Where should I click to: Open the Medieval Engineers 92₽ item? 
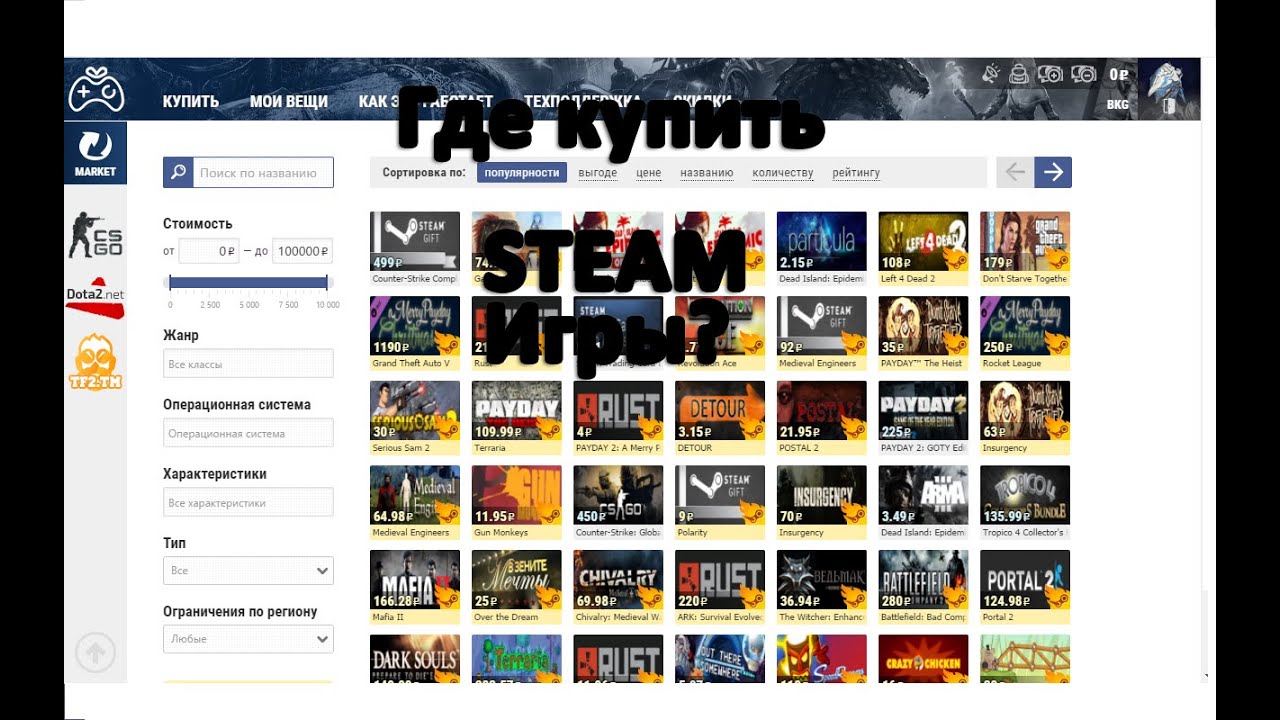click(821, 333)
